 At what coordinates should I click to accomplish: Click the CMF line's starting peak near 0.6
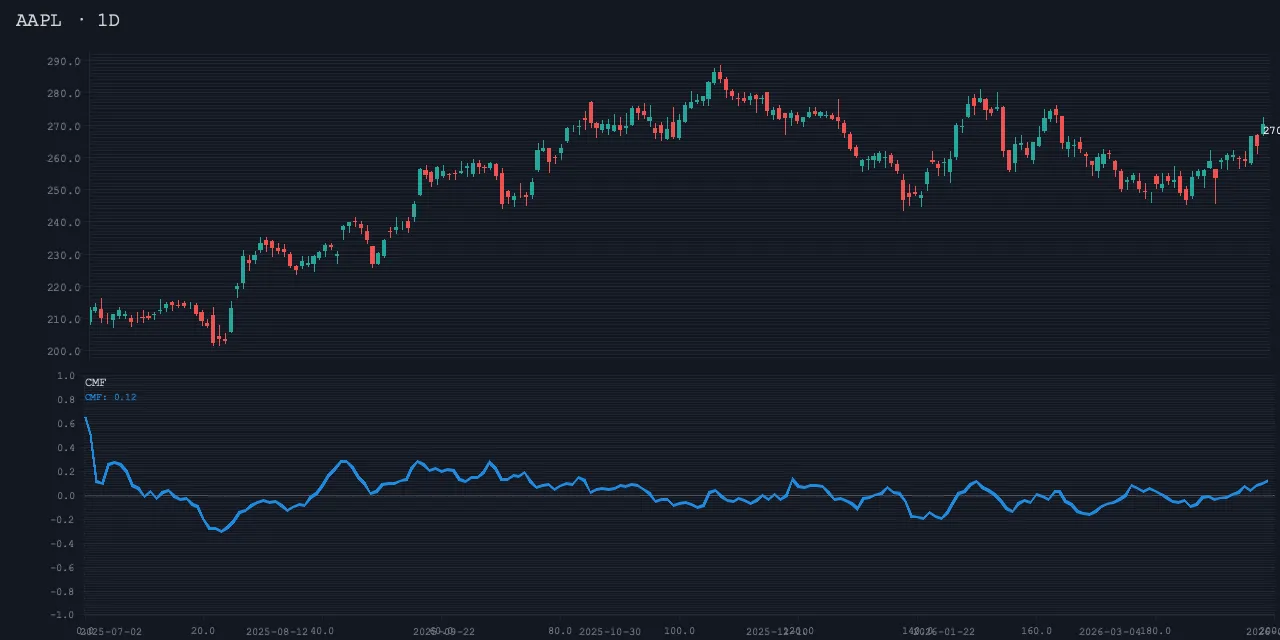pyautogui.click(x=86, y=418)
